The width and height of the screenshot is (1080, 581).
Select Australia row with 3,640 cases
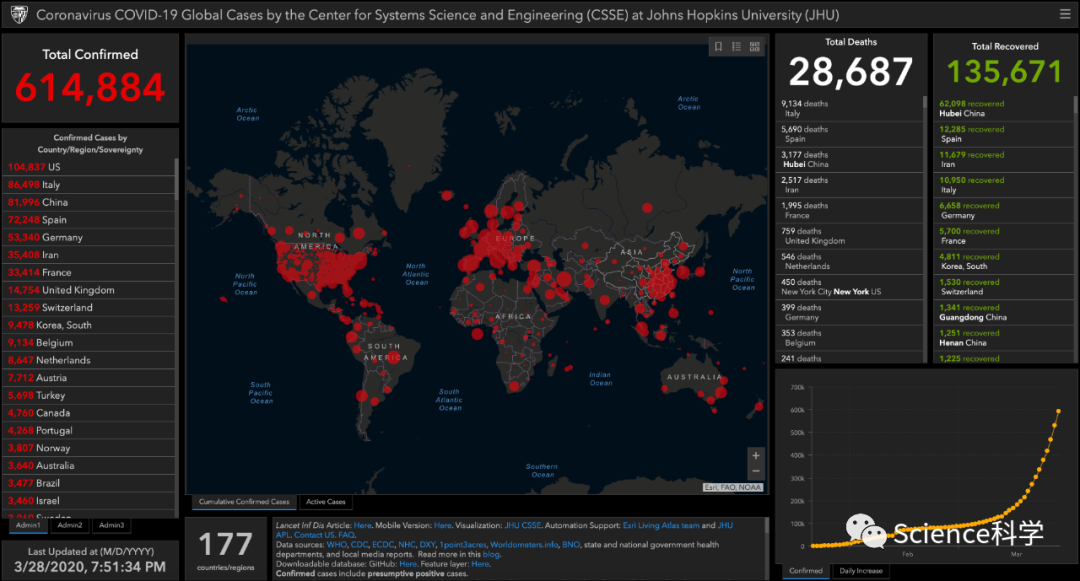pos(89,465)
